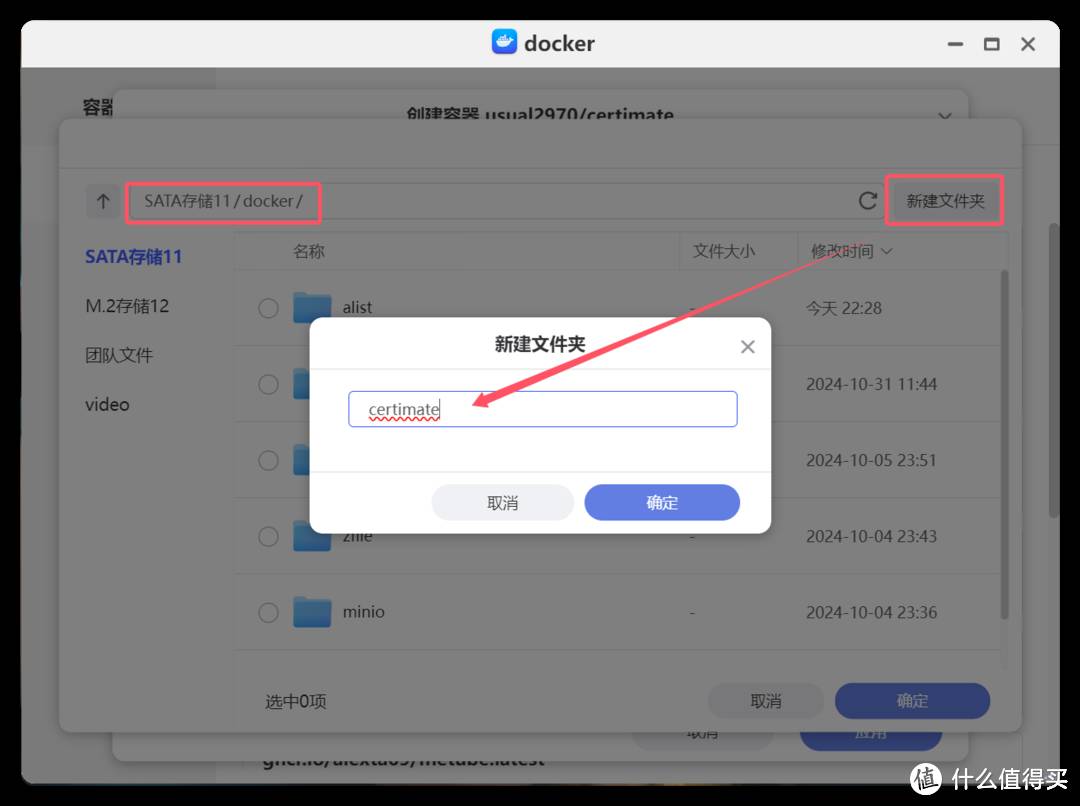
Task: Open 团队文件 in the sidebar
Action: click(119, 355)
